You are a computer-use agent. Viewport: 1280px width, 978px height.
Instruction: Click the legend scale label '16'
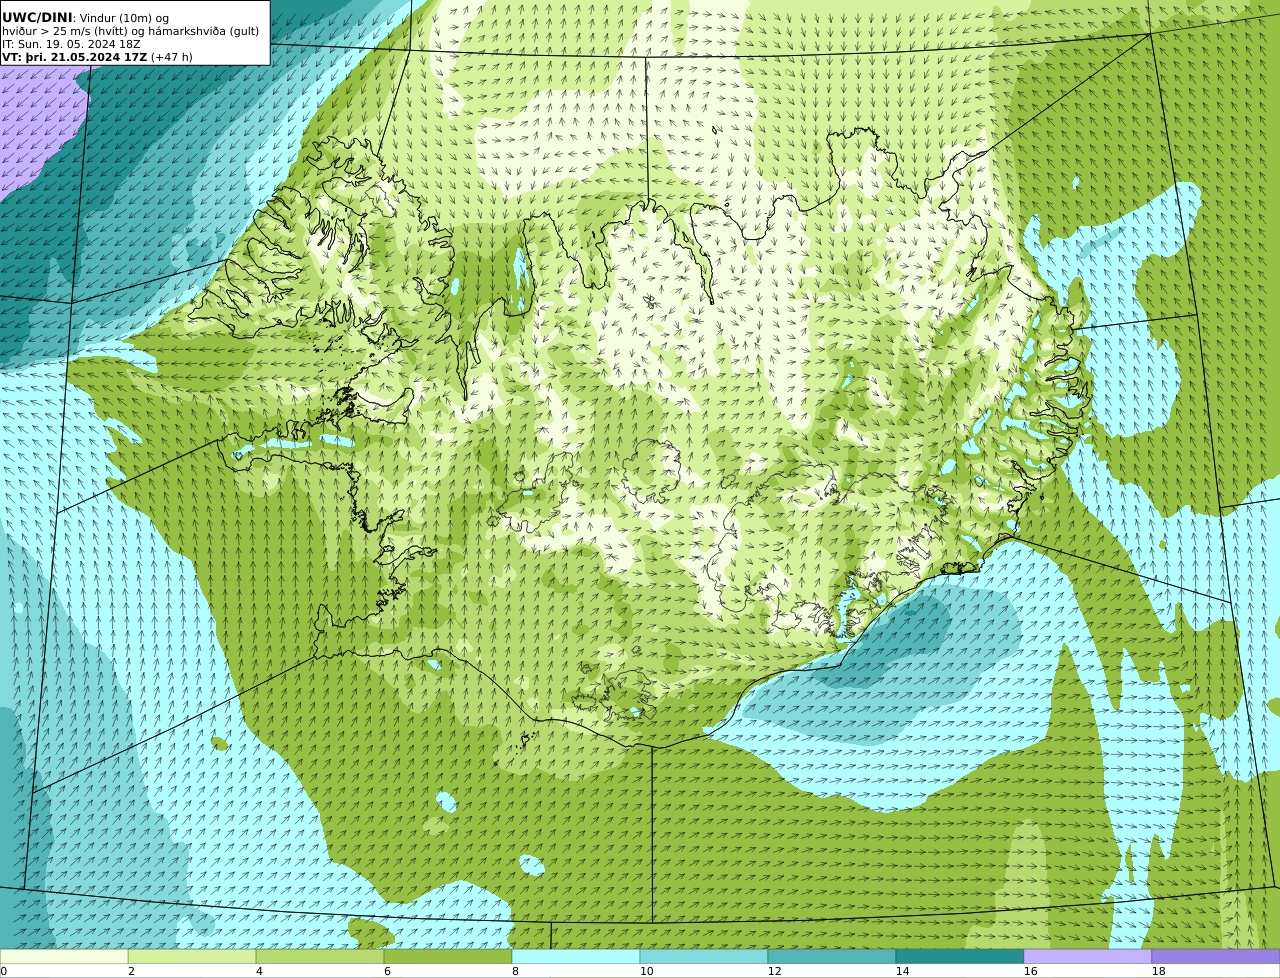click(1030, 971)
